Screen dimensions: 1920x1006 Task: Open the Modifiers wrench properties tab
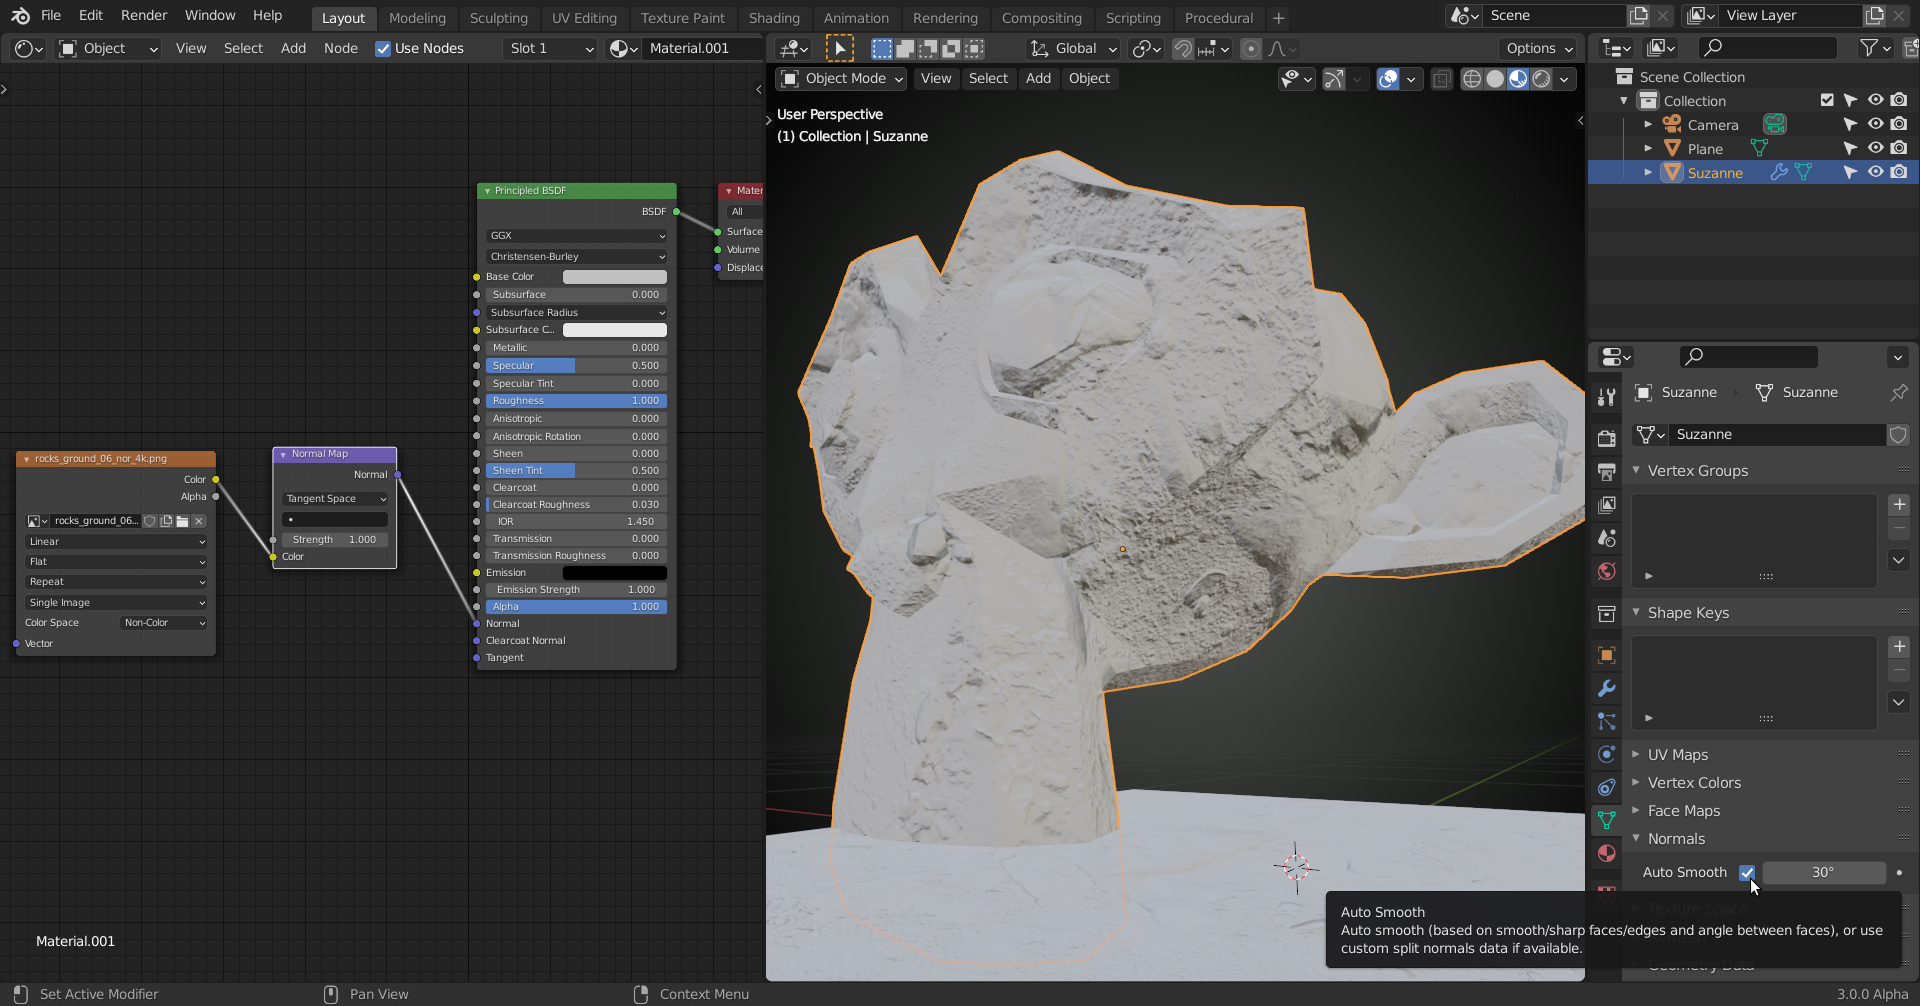click(1606, 688)
